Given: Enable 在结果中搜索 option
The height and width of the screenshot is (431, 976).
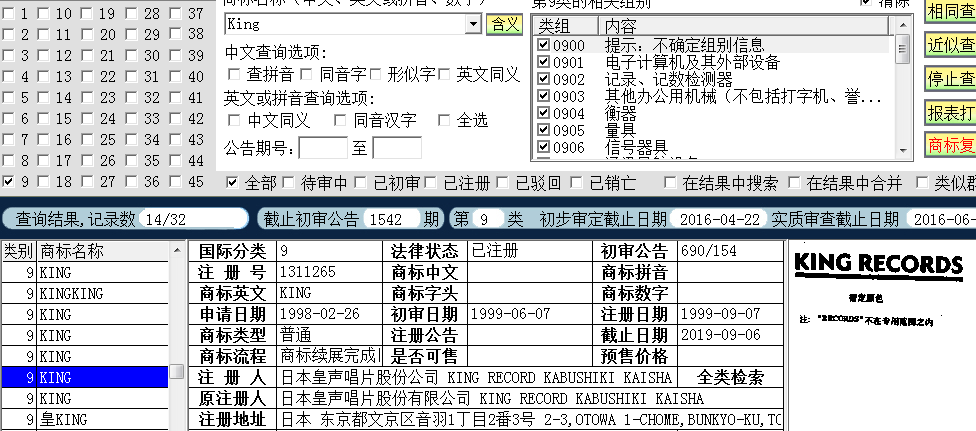Looking at the screenshot, I should [x=670, y=182].
